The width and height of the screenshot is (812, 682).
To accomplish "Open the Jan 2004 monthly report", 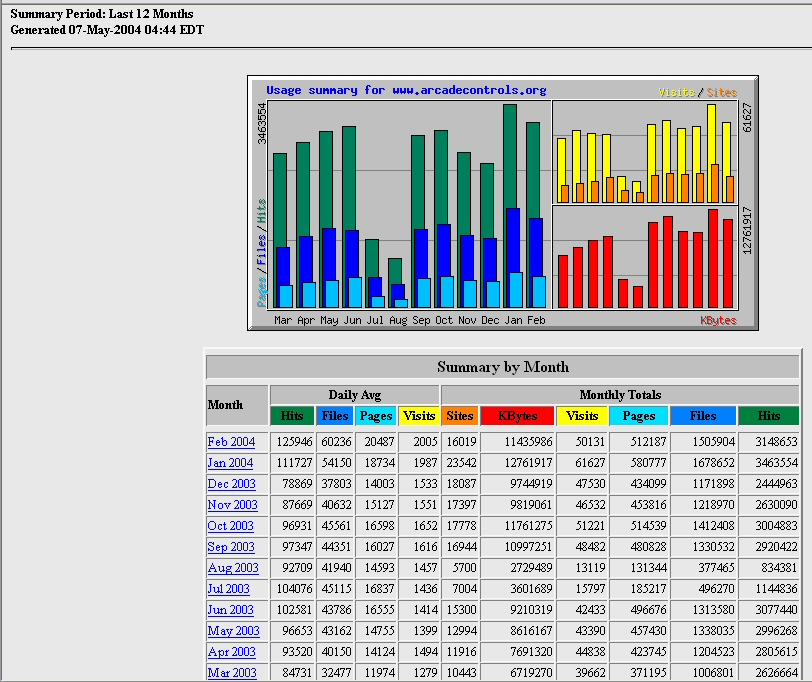I will [x=231, y=463].
